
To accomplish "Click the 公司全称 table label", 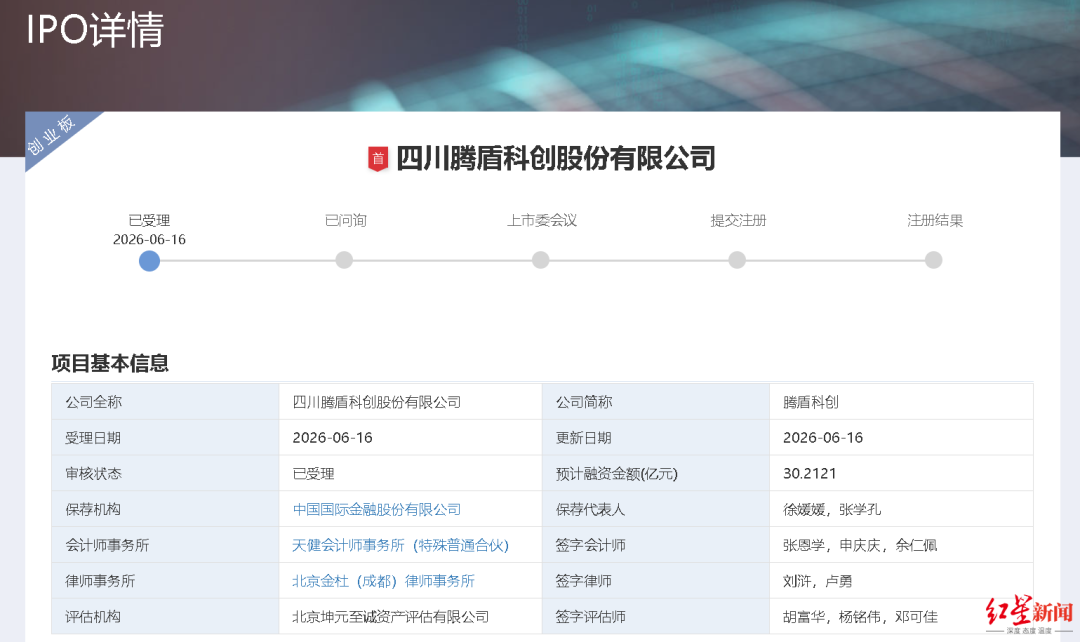I will click(x=94, y=402).
